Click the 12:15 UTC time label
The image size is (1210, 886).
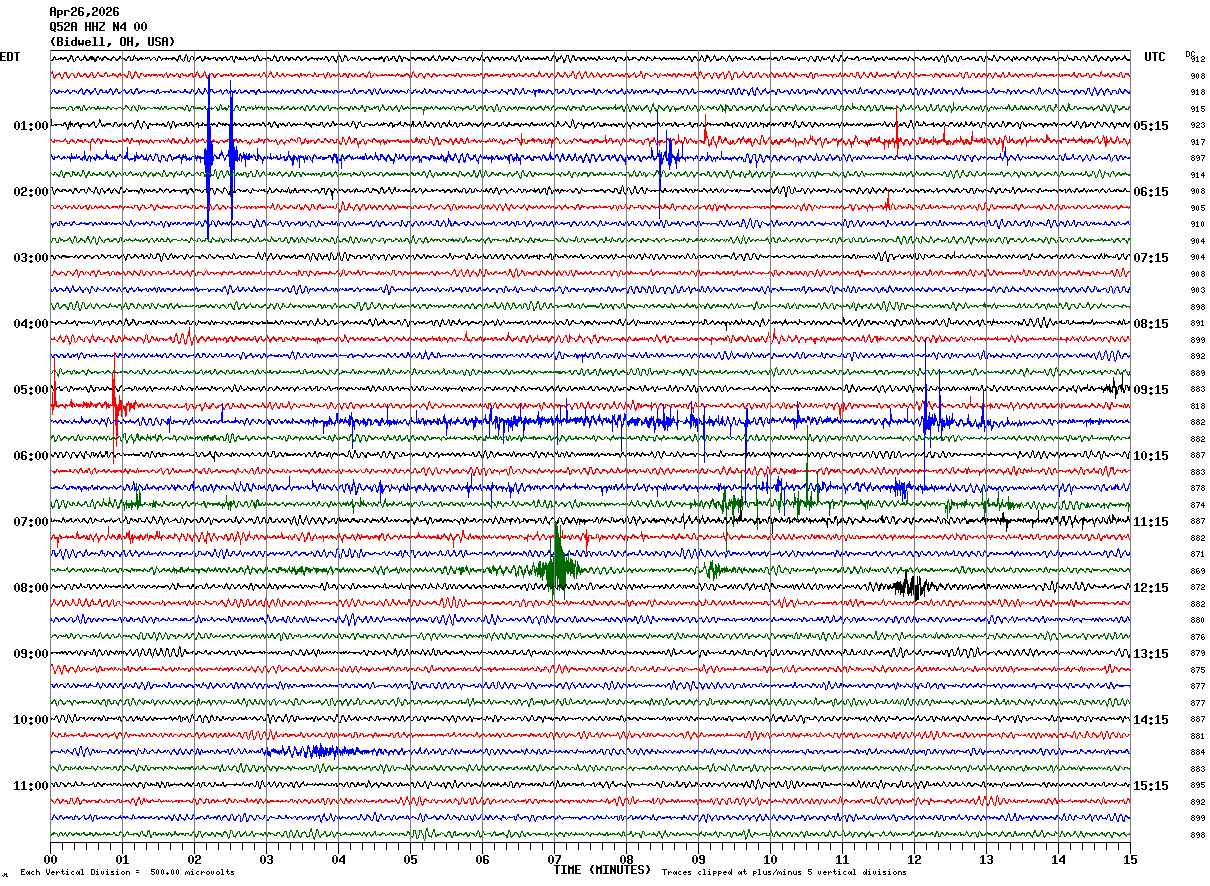point(1152,588)
